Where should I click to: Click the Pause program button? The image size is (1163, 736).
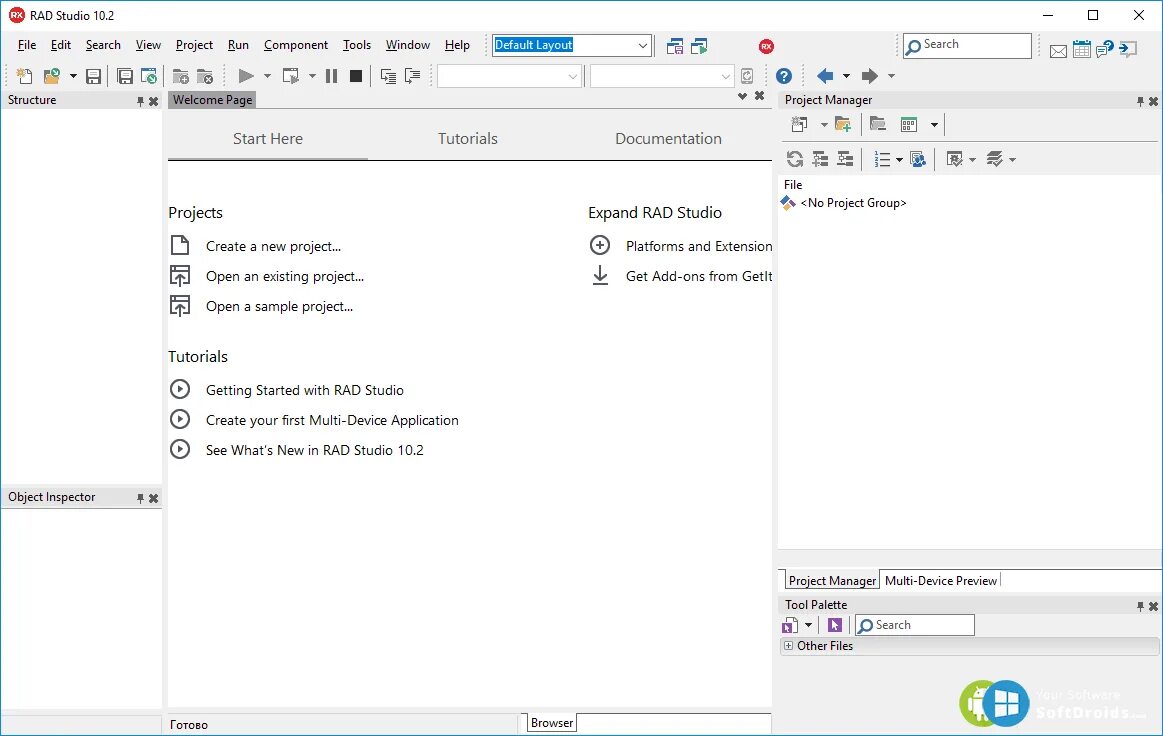332,76
